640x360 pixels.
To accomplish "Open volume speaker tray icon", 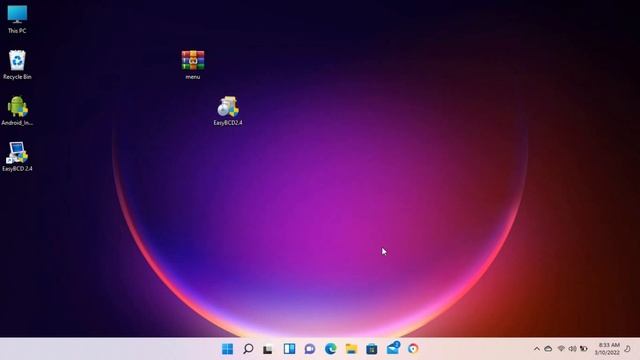I will pos(573,349).
